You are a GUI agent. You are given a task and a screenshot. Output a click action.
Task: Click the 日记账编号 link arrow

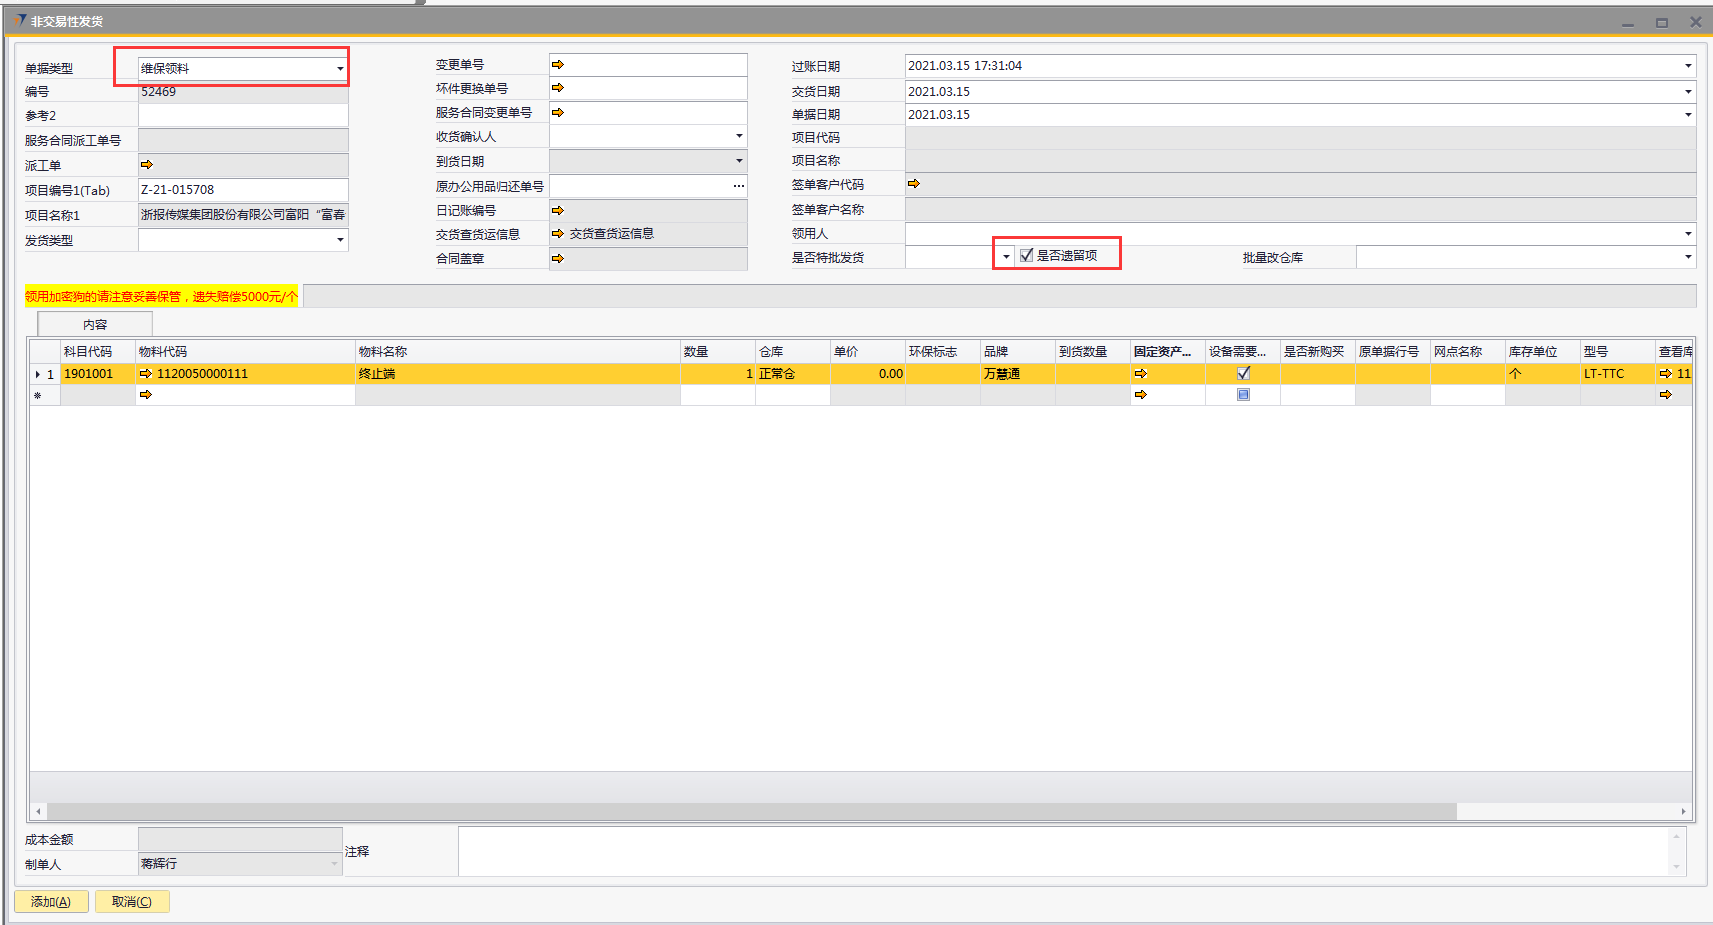(x=558, y=210)
